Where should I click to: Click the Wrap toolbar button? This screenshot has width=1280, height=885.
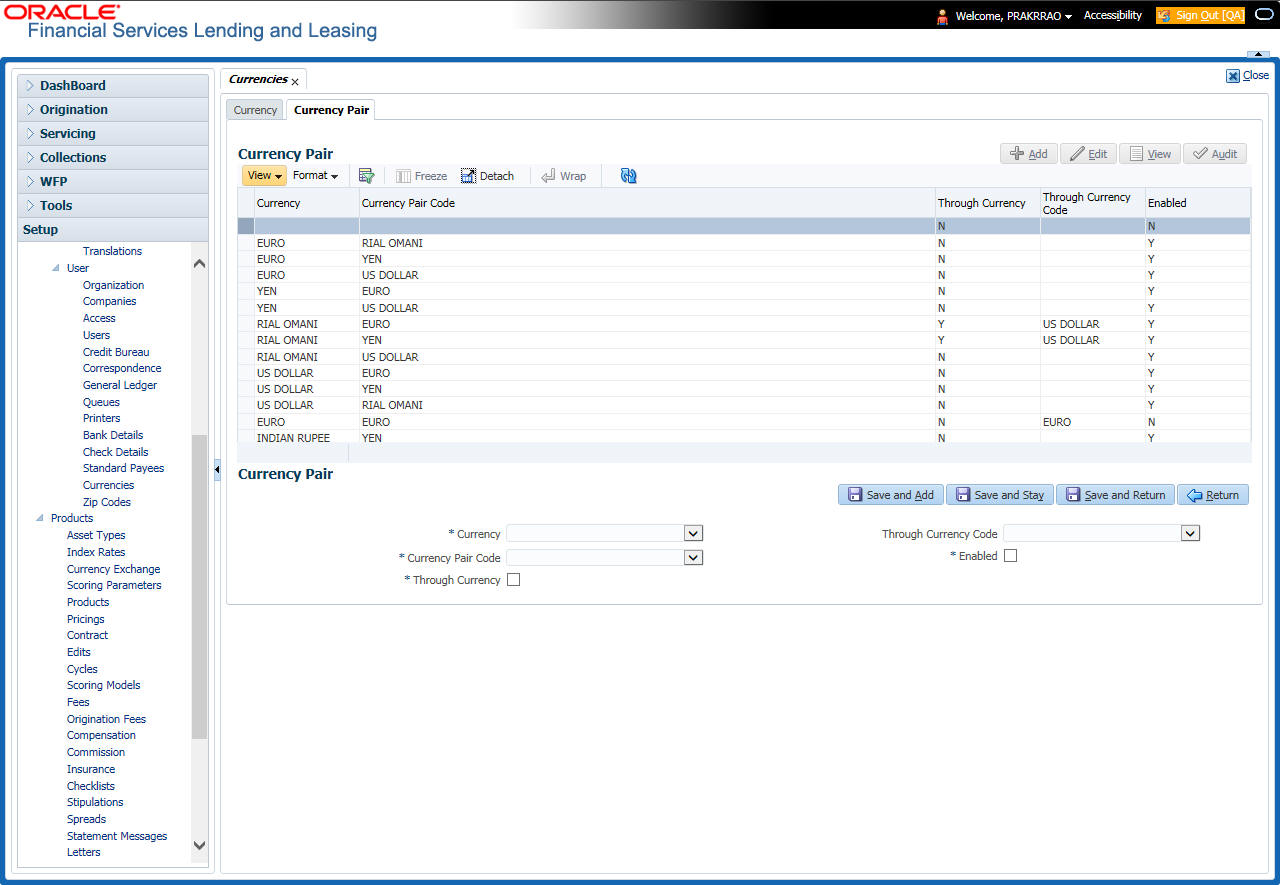[563, 176]
